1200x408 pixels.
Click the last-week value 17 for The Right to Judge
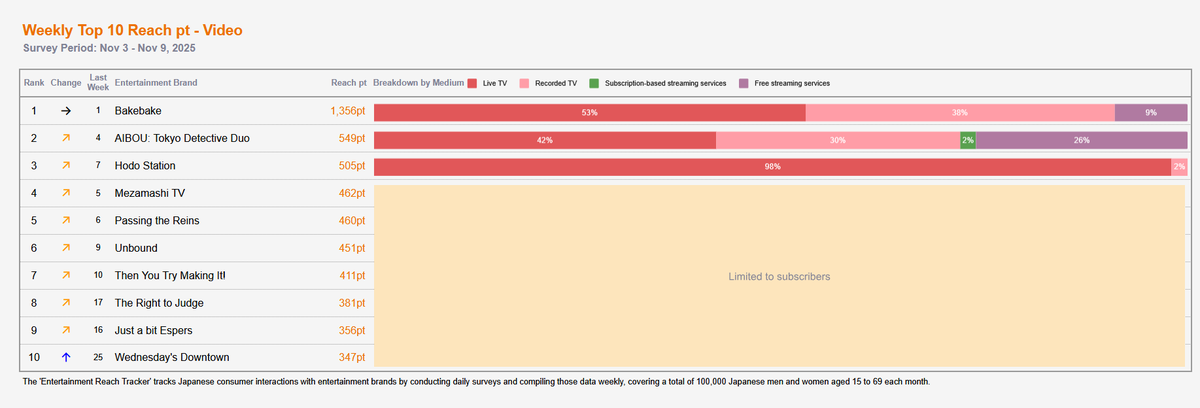98,303
